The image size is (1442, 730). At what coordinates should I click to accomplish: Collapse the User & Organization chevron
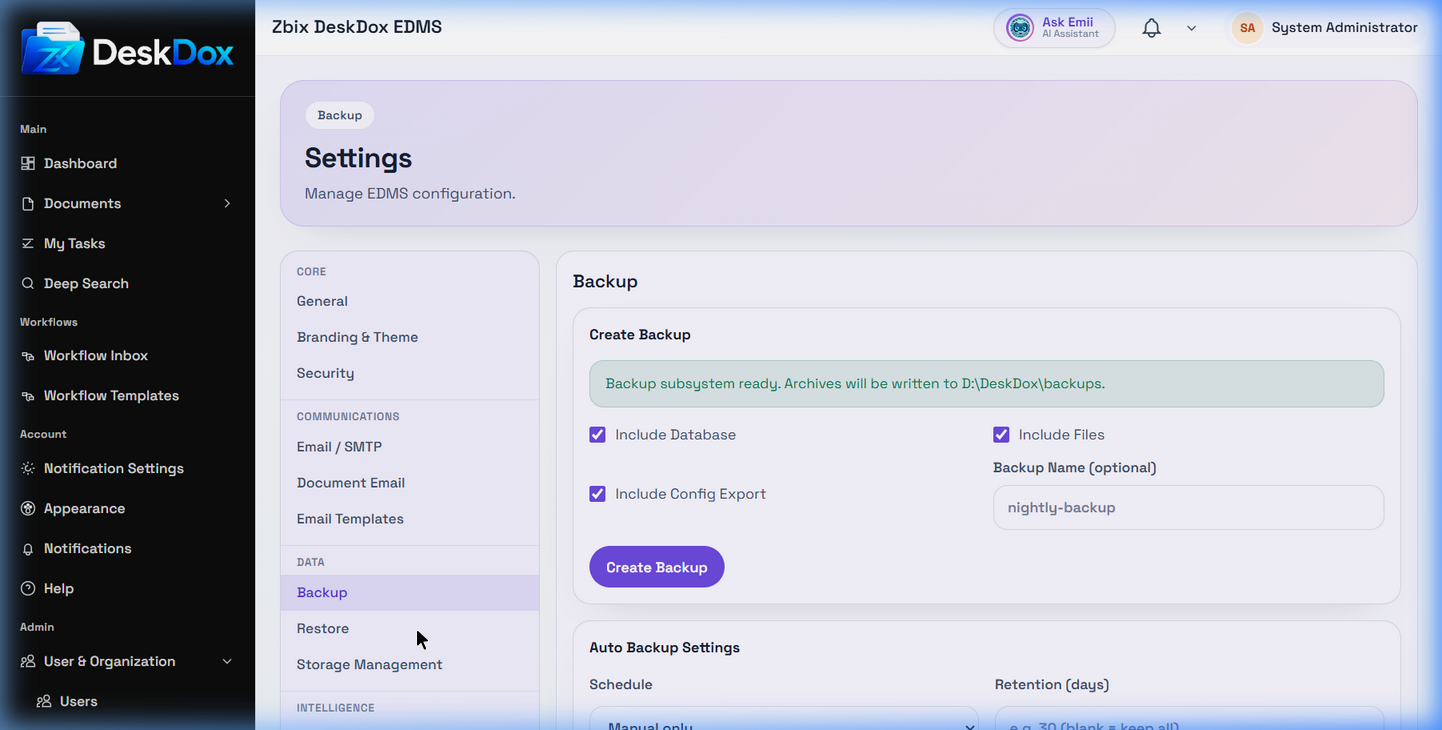227,661
